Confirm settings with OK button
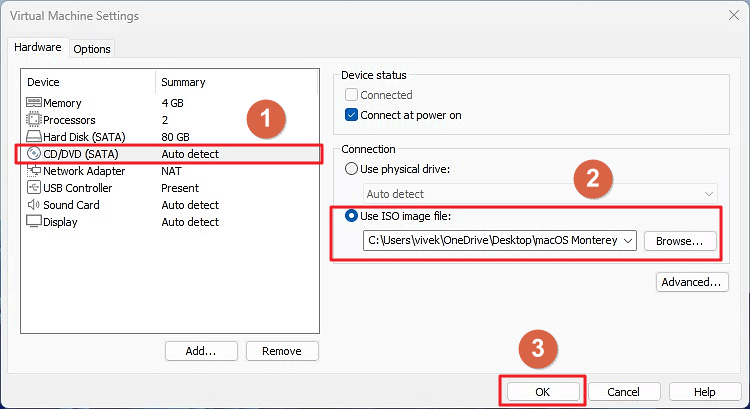This screenshot has height=409, width=750. 543,392
